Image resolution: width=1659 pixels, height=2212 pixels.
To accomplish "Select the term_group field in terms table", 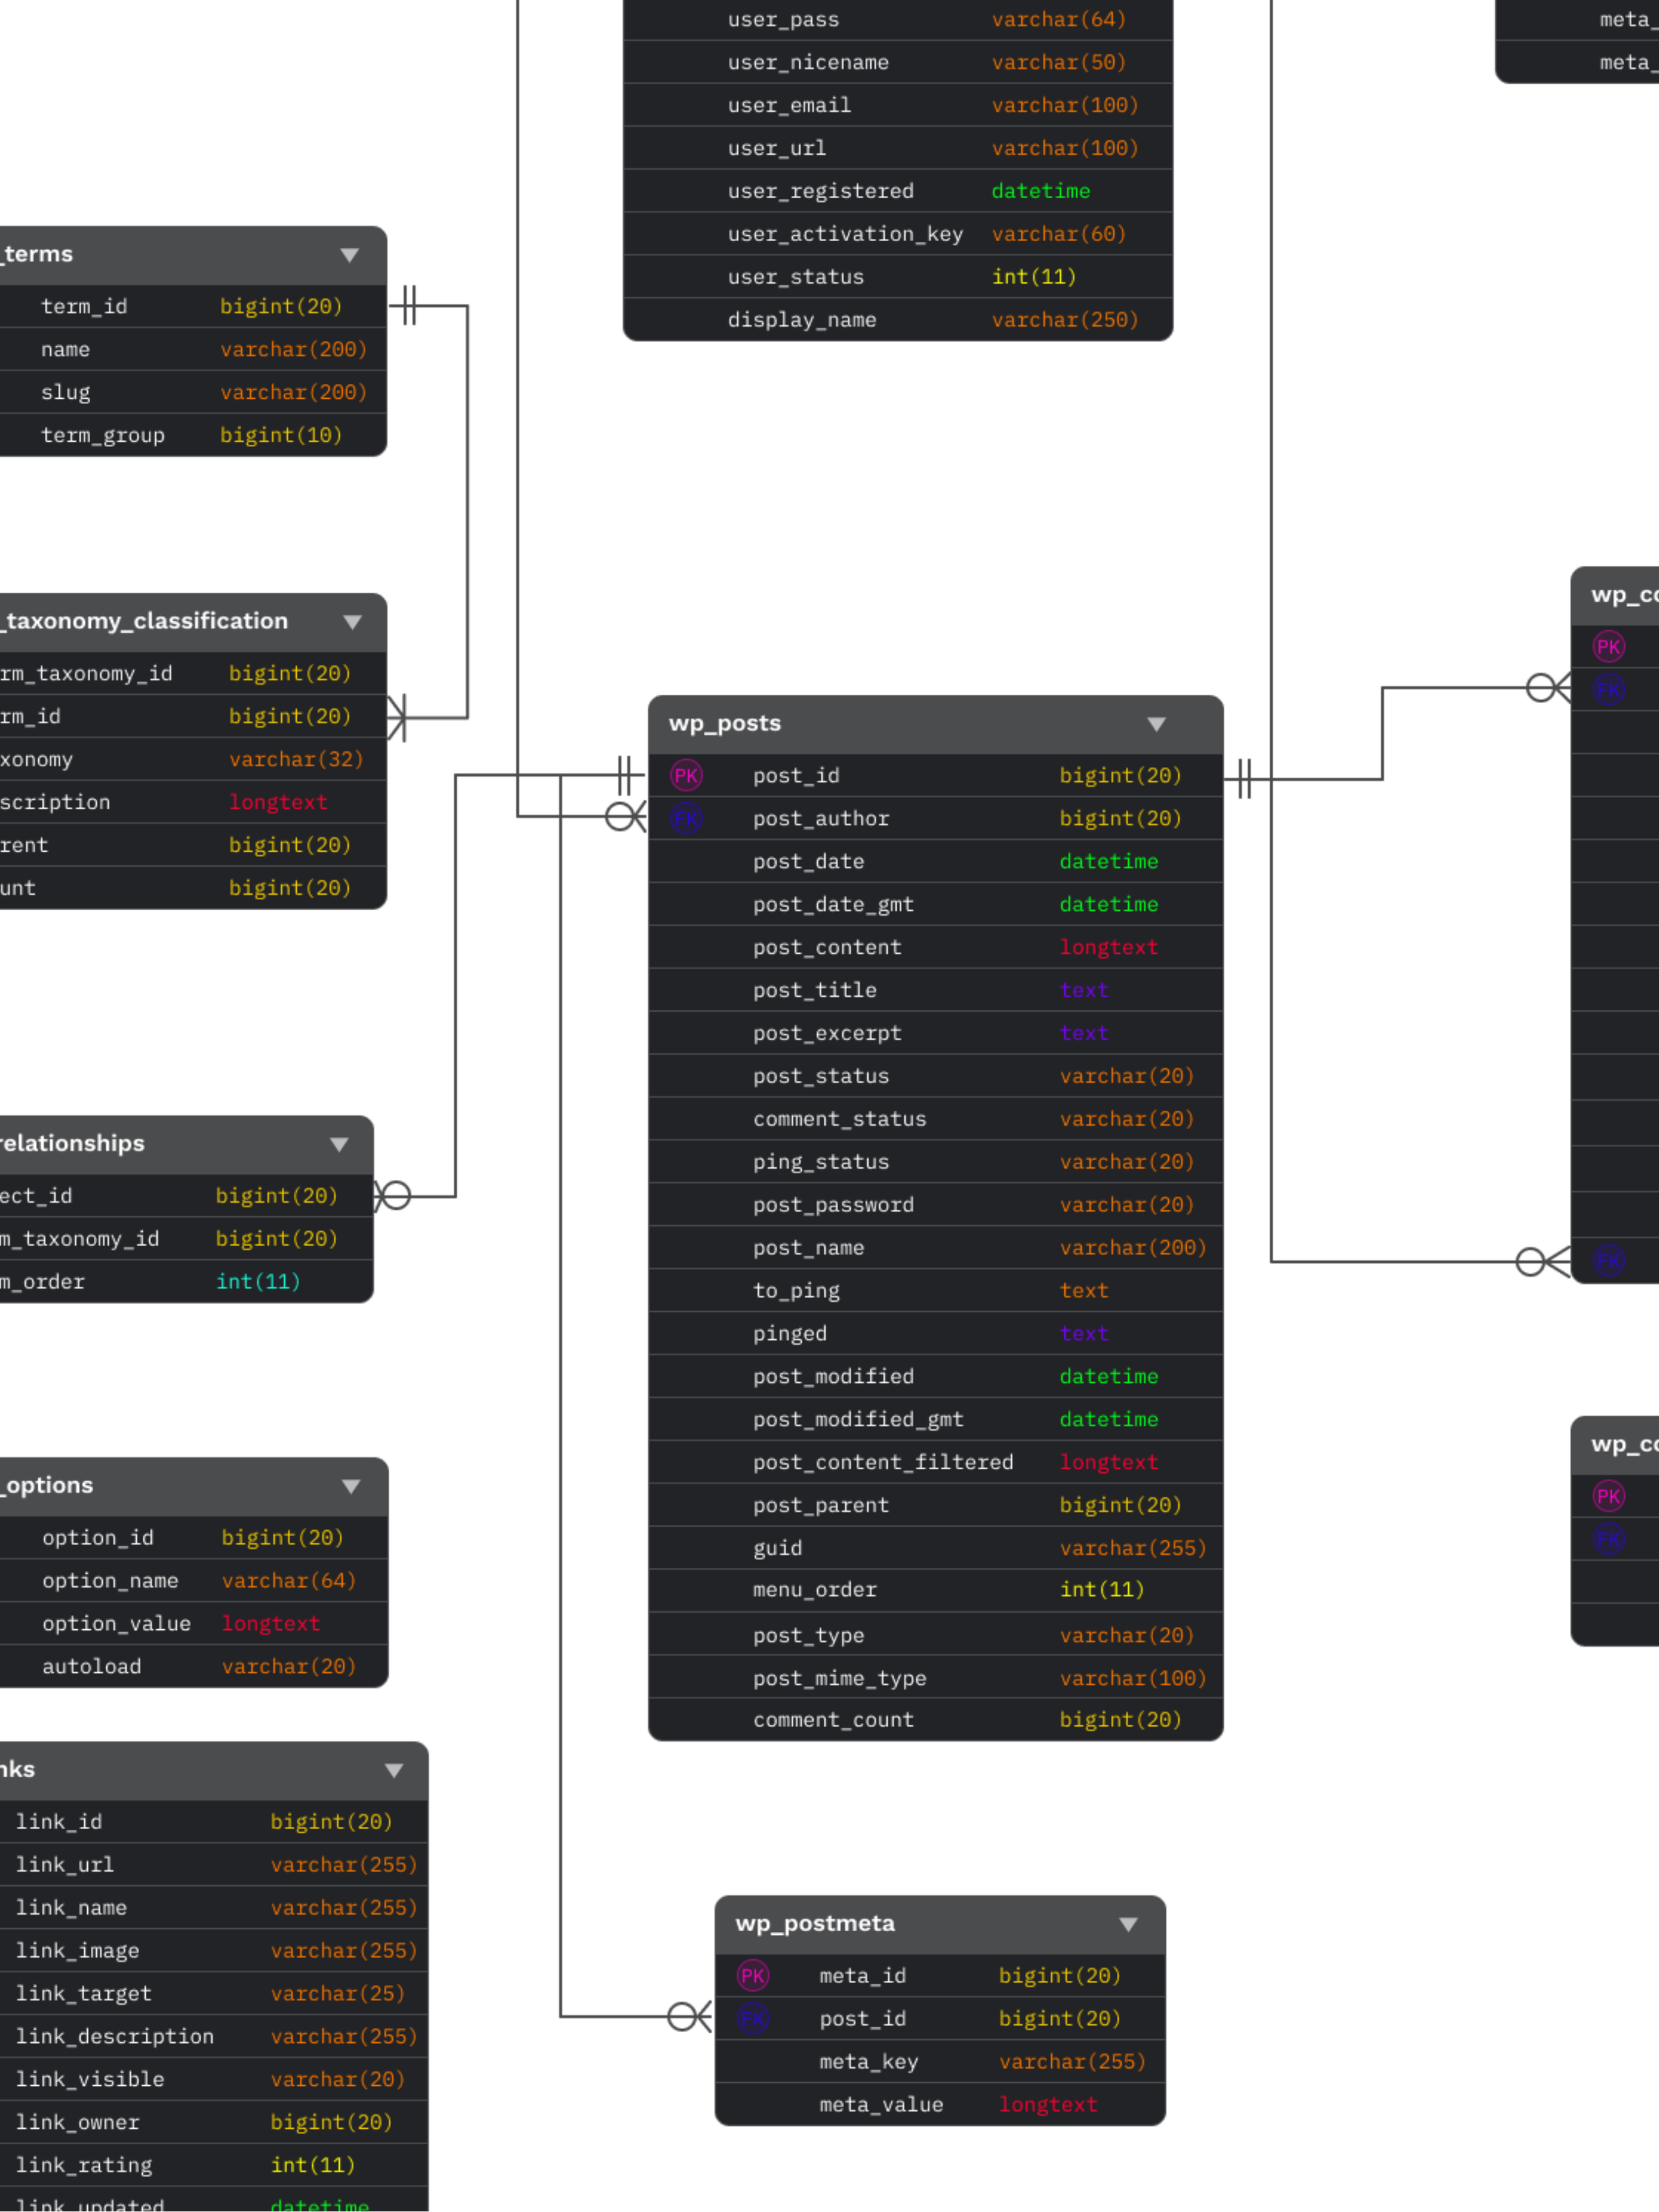I will (x=193, y=435).
